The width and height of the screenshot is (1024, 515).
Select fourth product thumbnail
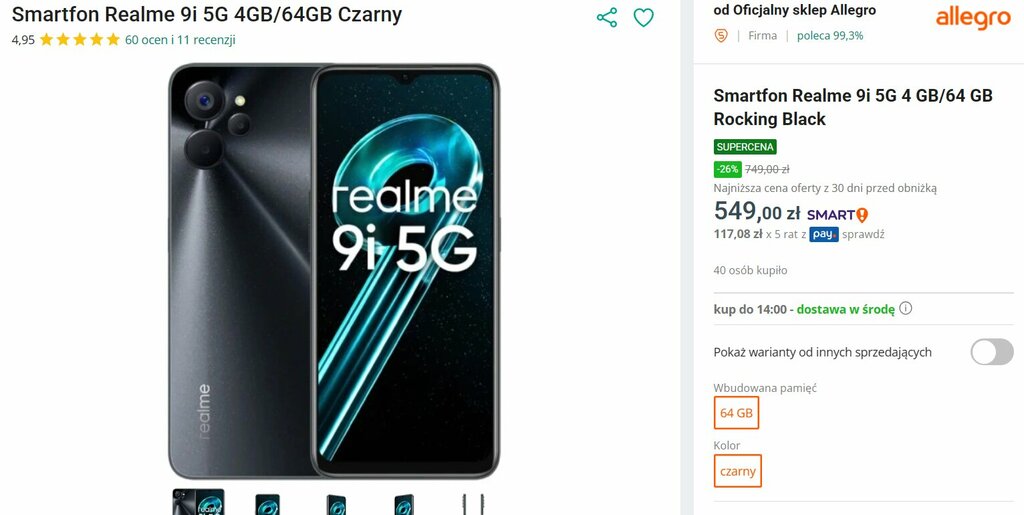point(404,503)
